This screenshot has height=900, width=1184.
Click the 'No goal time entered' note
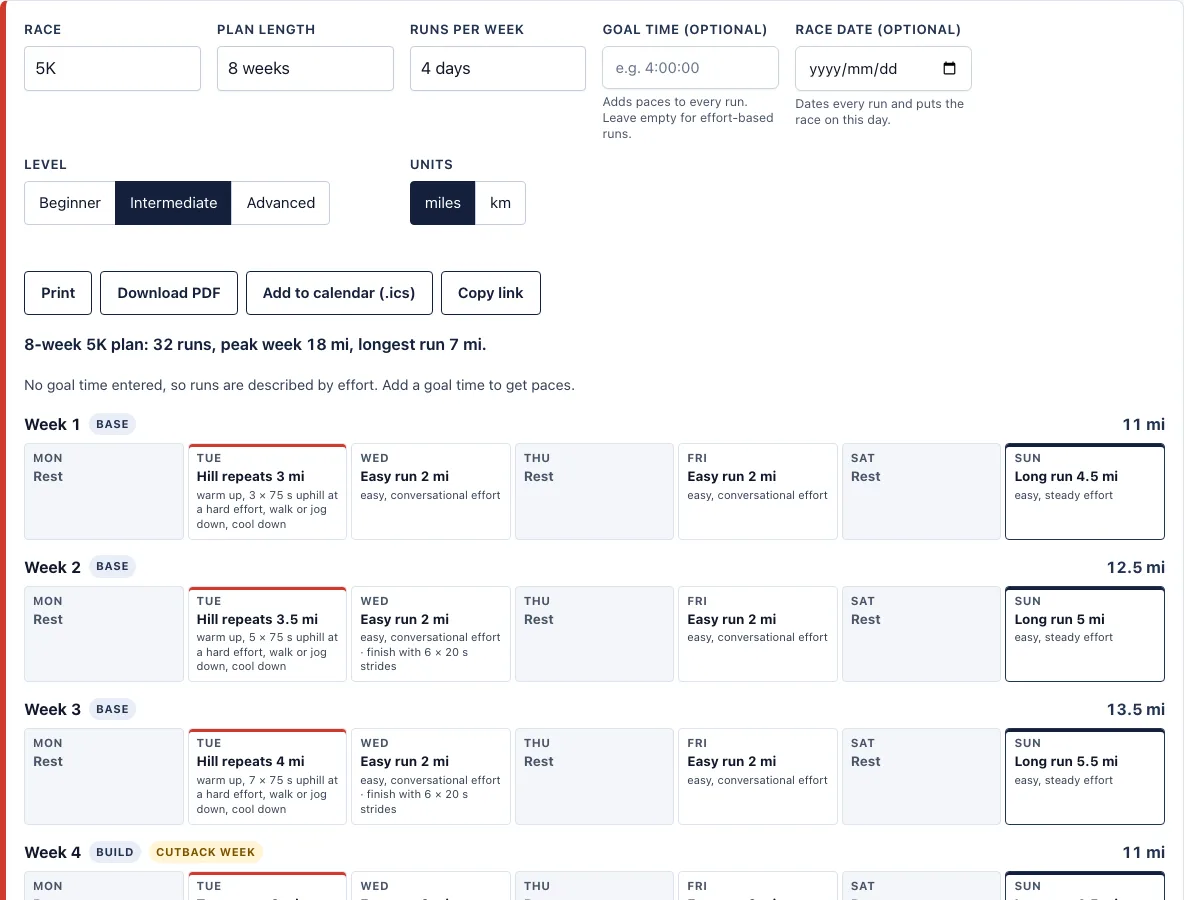click(x=299, y=385)
